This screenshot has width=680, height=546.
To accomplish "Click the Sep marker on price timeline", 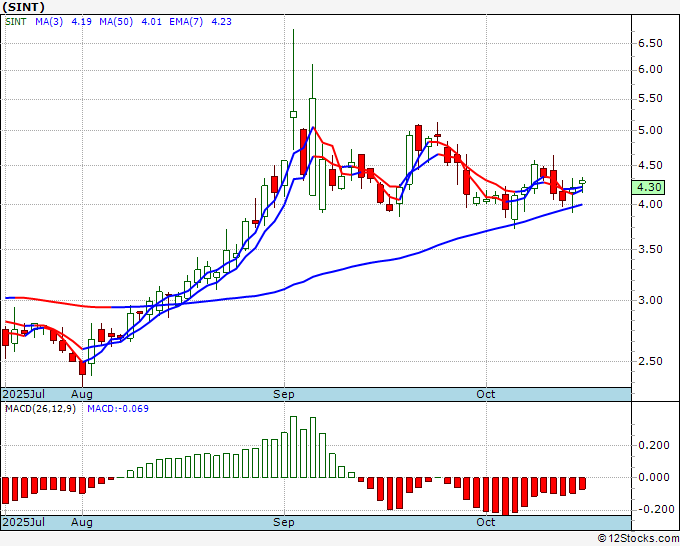I will pos(284,394).
